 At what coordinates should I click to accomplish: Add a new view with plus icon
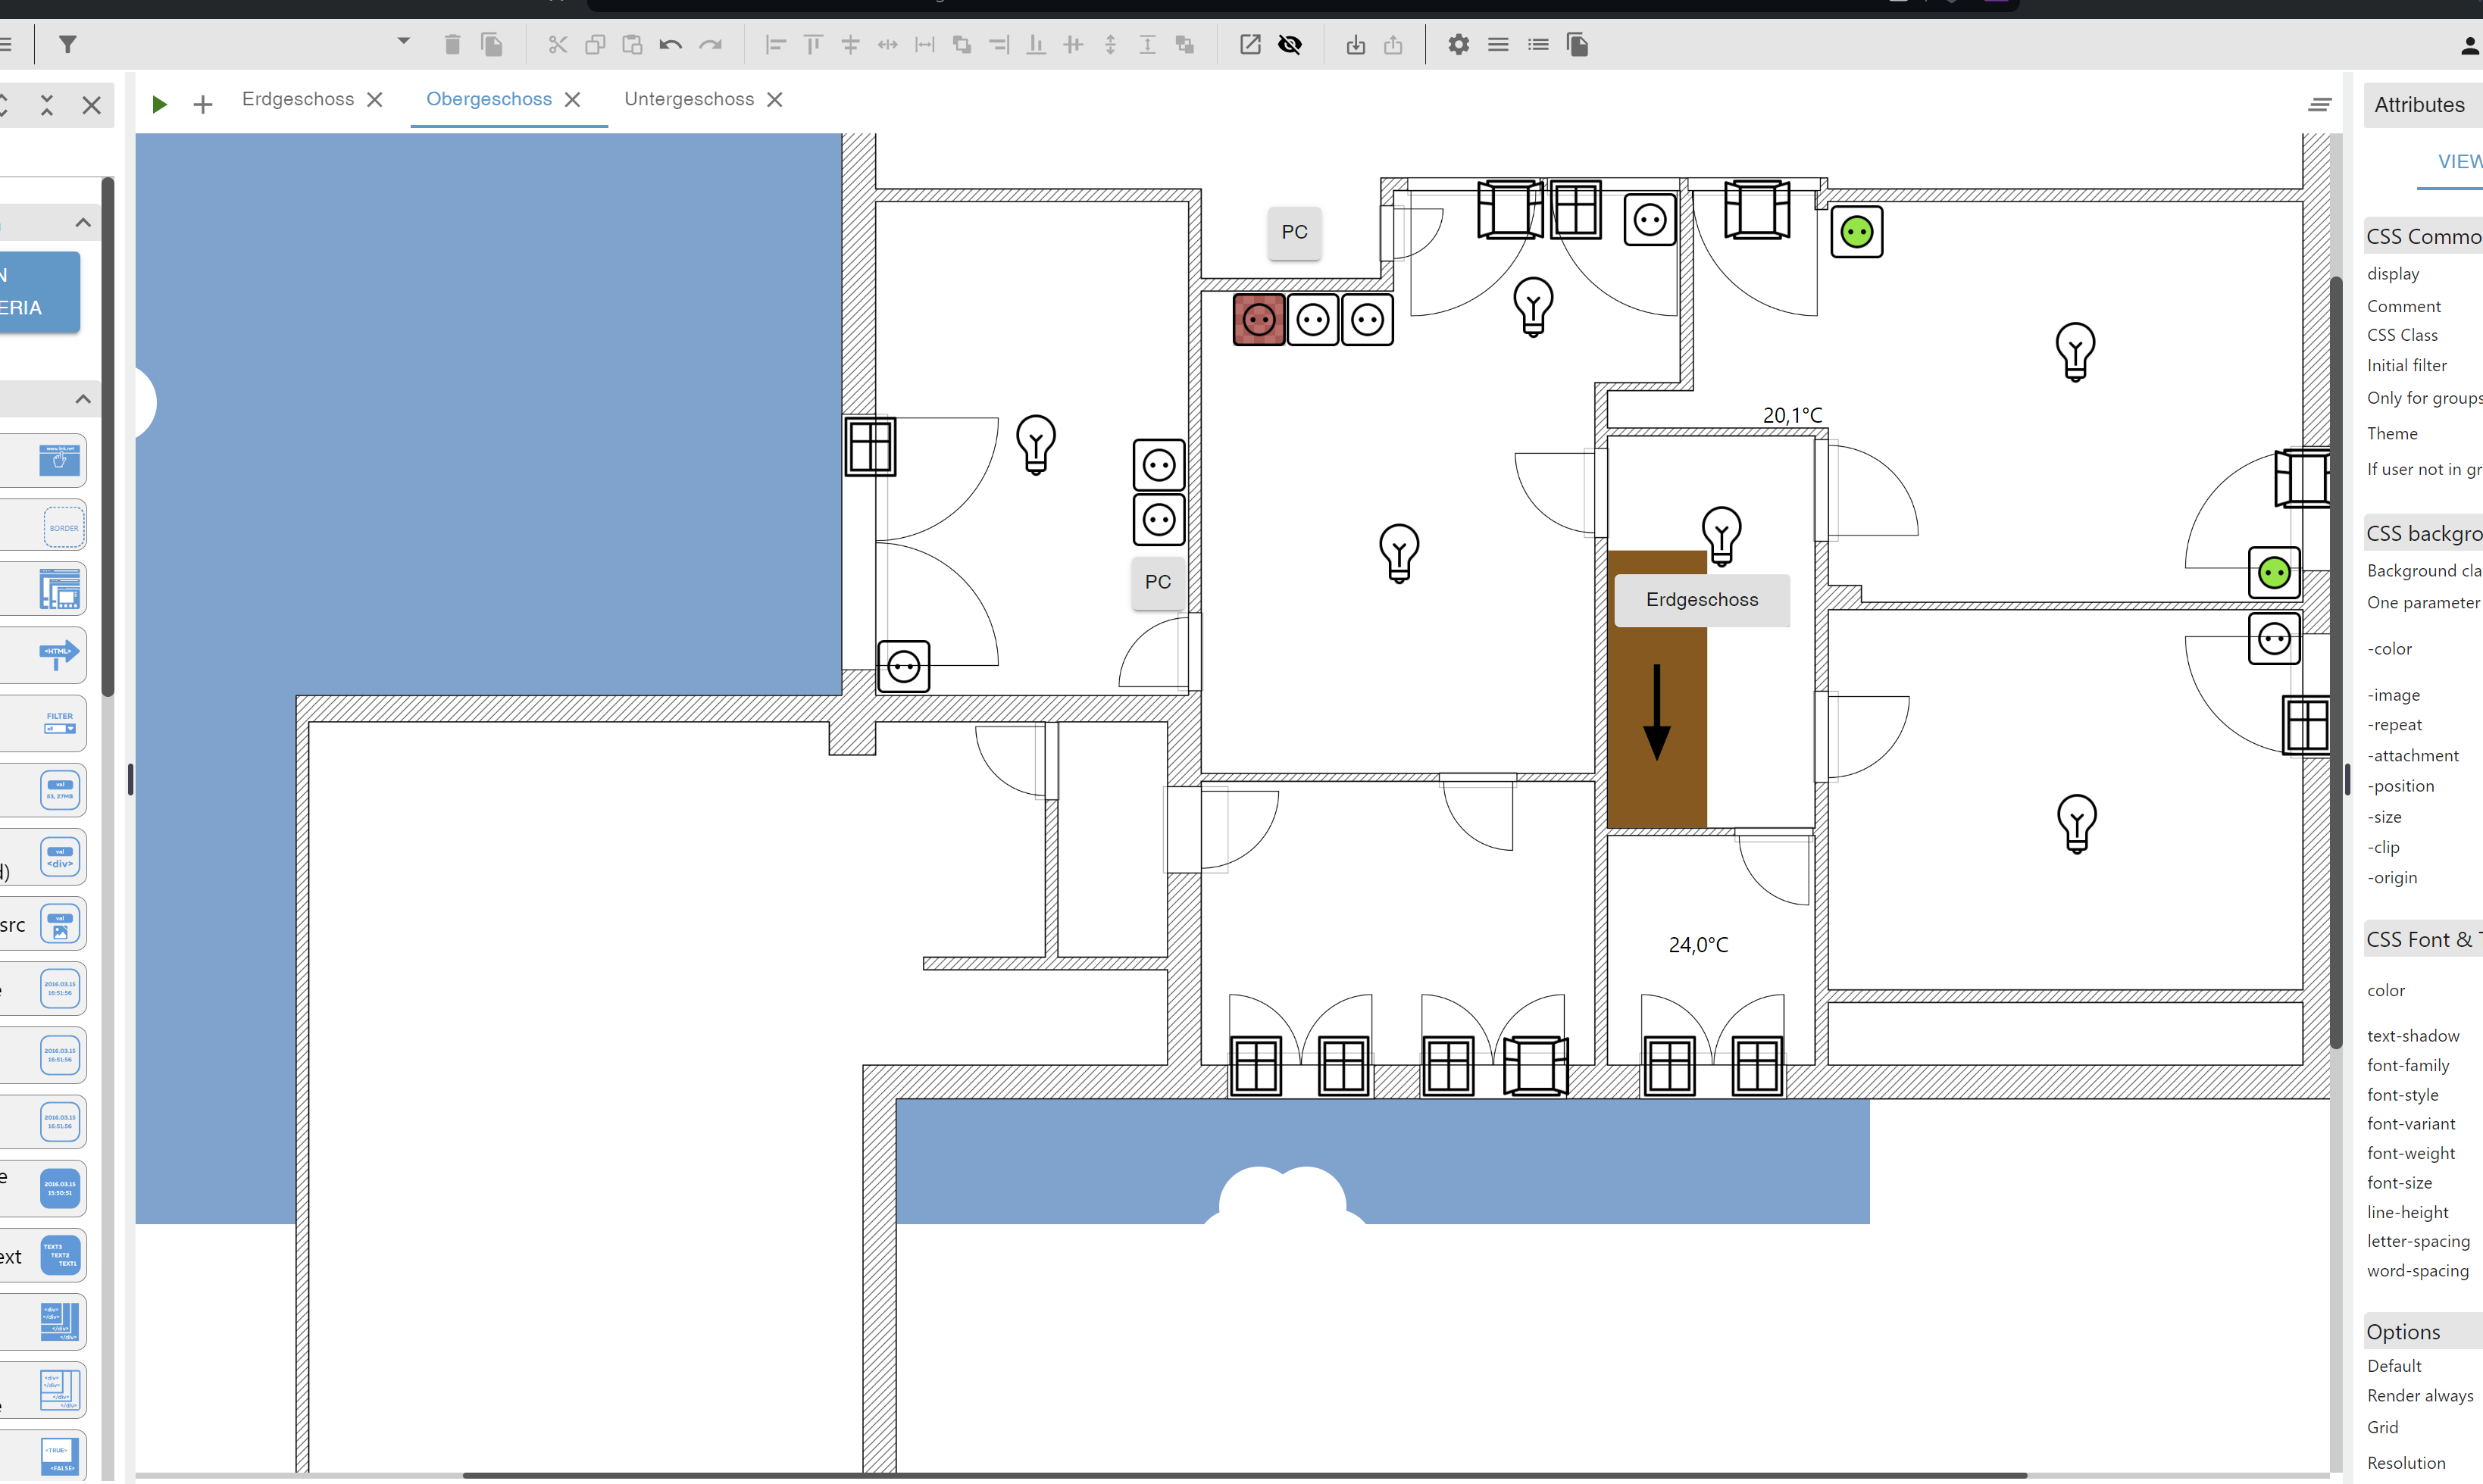point(202,104)
